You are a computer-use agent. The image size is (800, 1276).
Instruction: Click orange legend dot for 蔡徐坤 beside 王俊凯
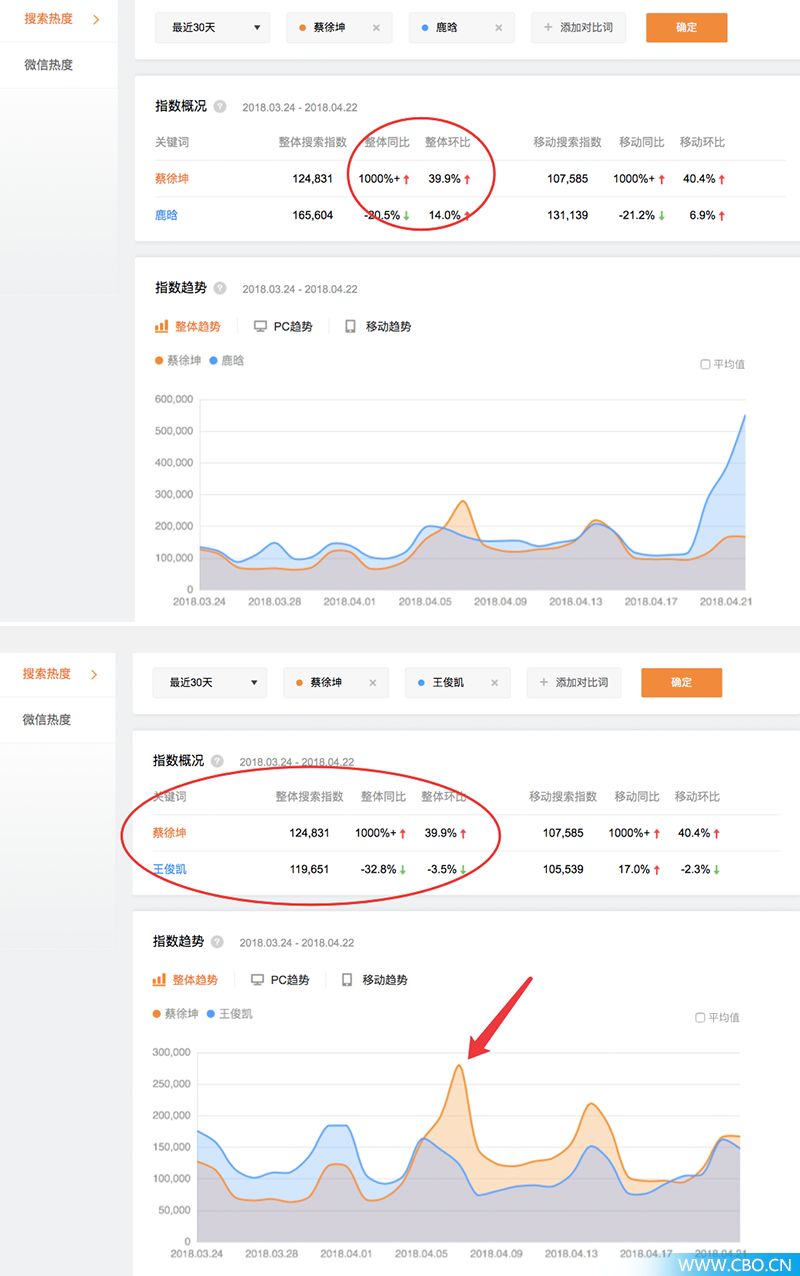click(157, 1014)
